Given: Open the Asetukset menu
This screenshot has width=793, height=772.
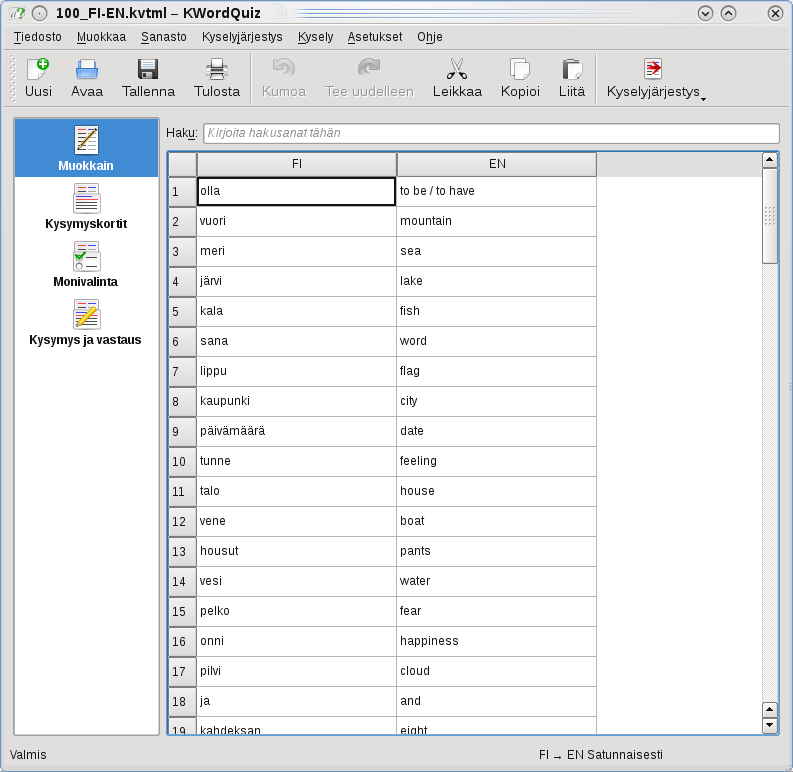Looking at the screenshot, I should [375, 37].
